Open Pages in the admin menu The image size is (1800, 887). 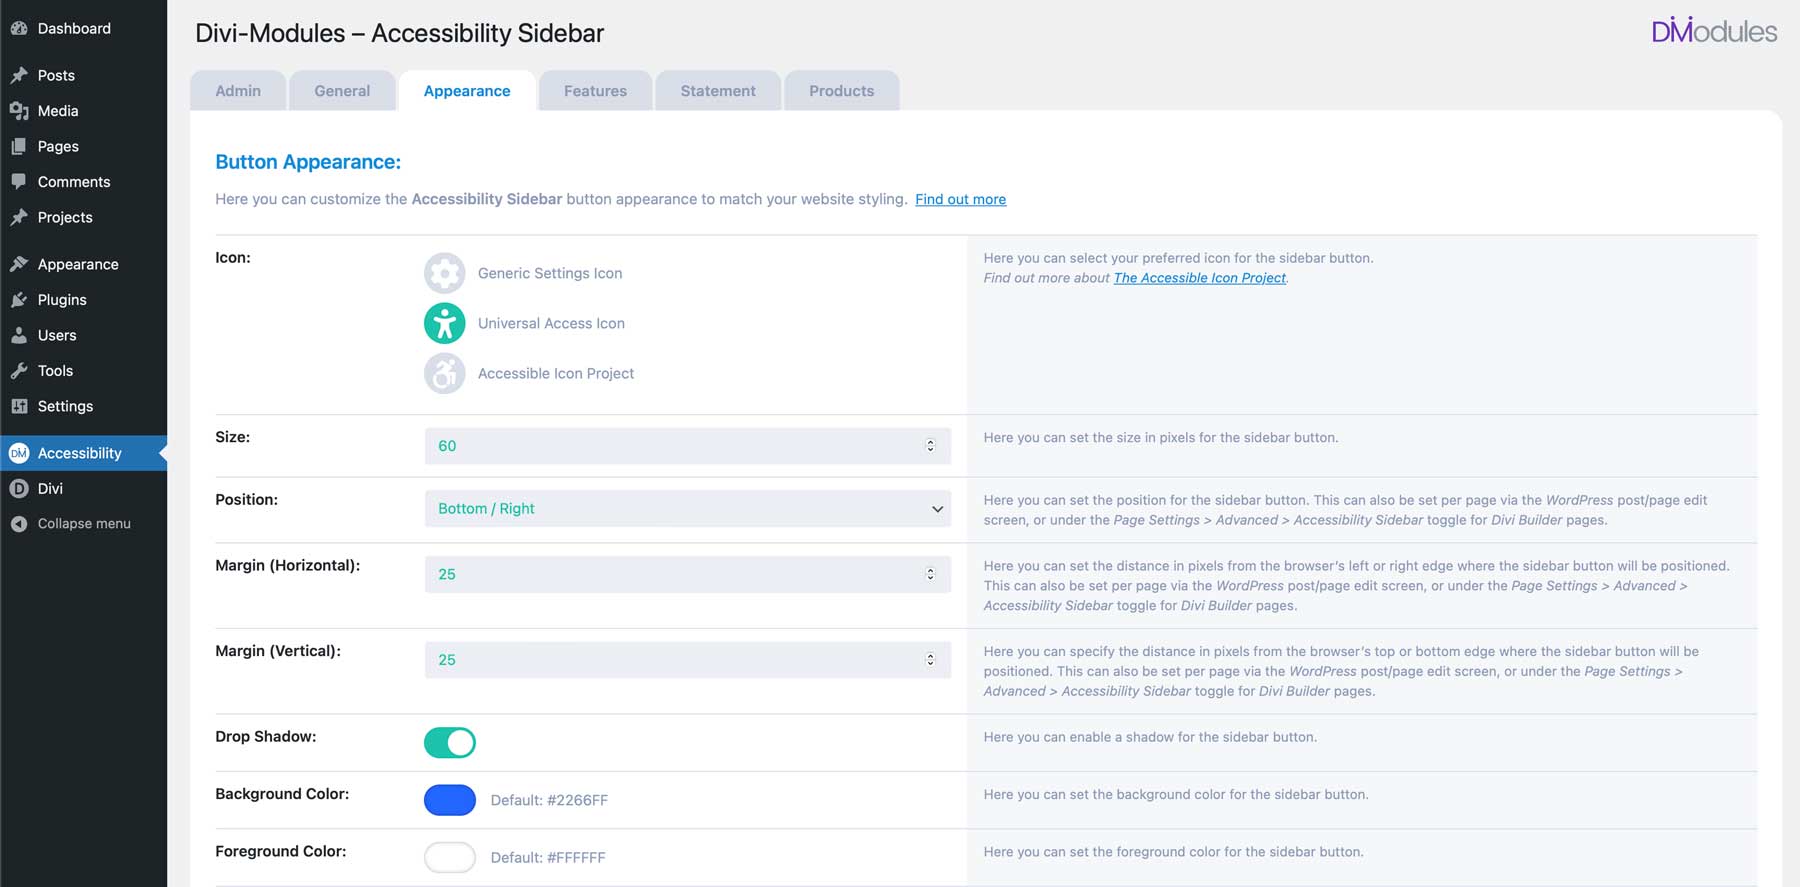pyautogui.click(x=84, y=146)
